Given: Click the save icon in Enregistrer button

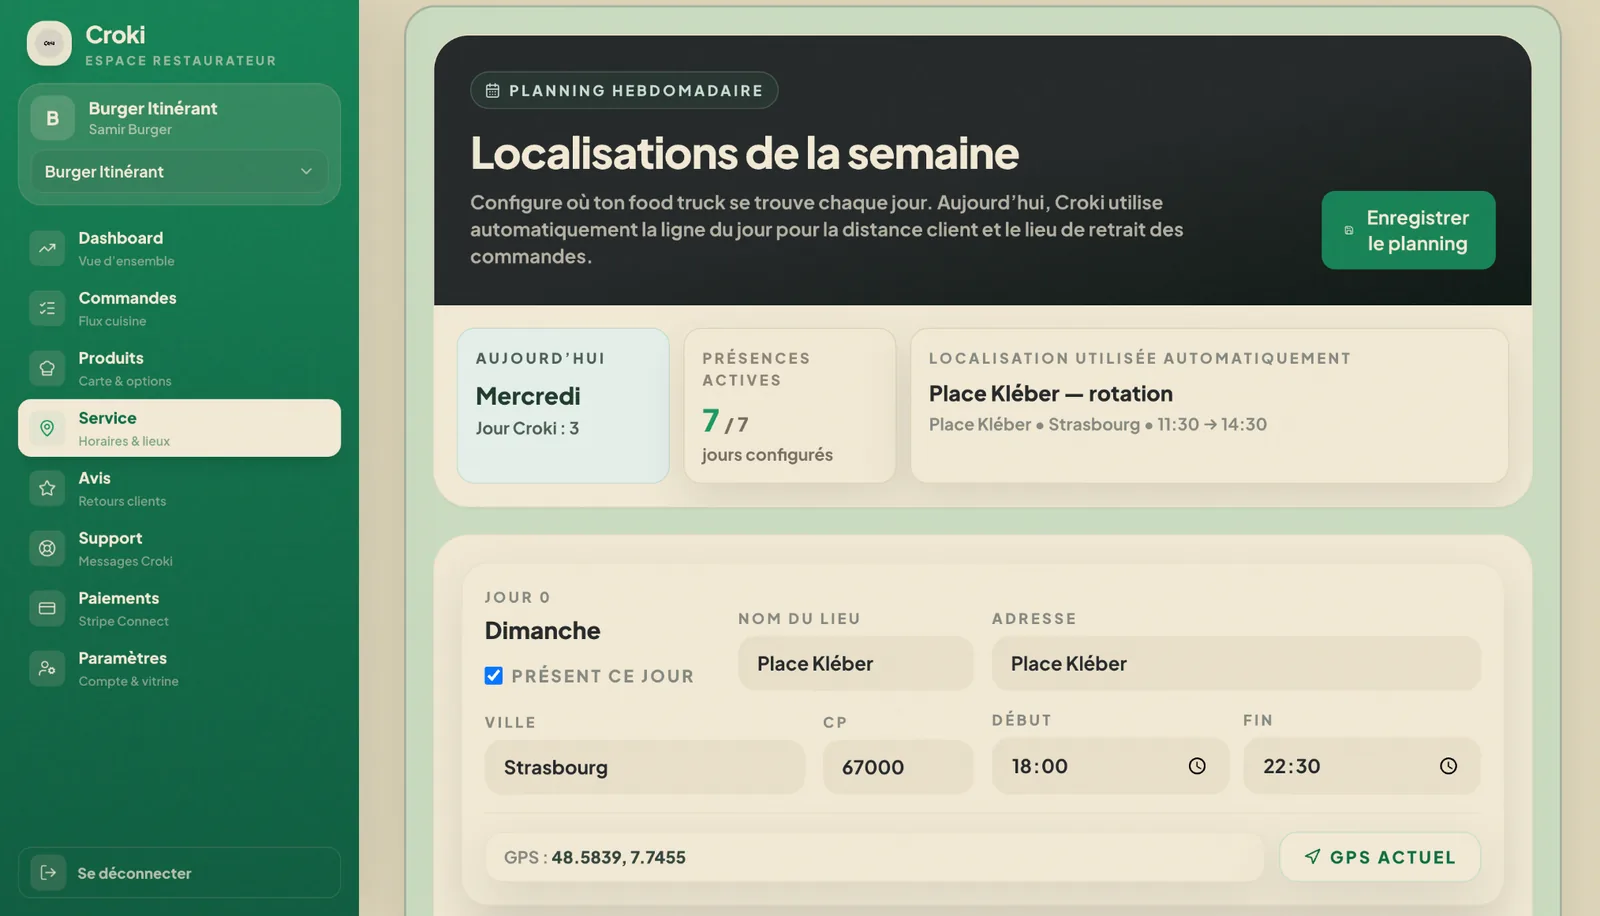Looking at the screenshot, I should coord(1349,230).
